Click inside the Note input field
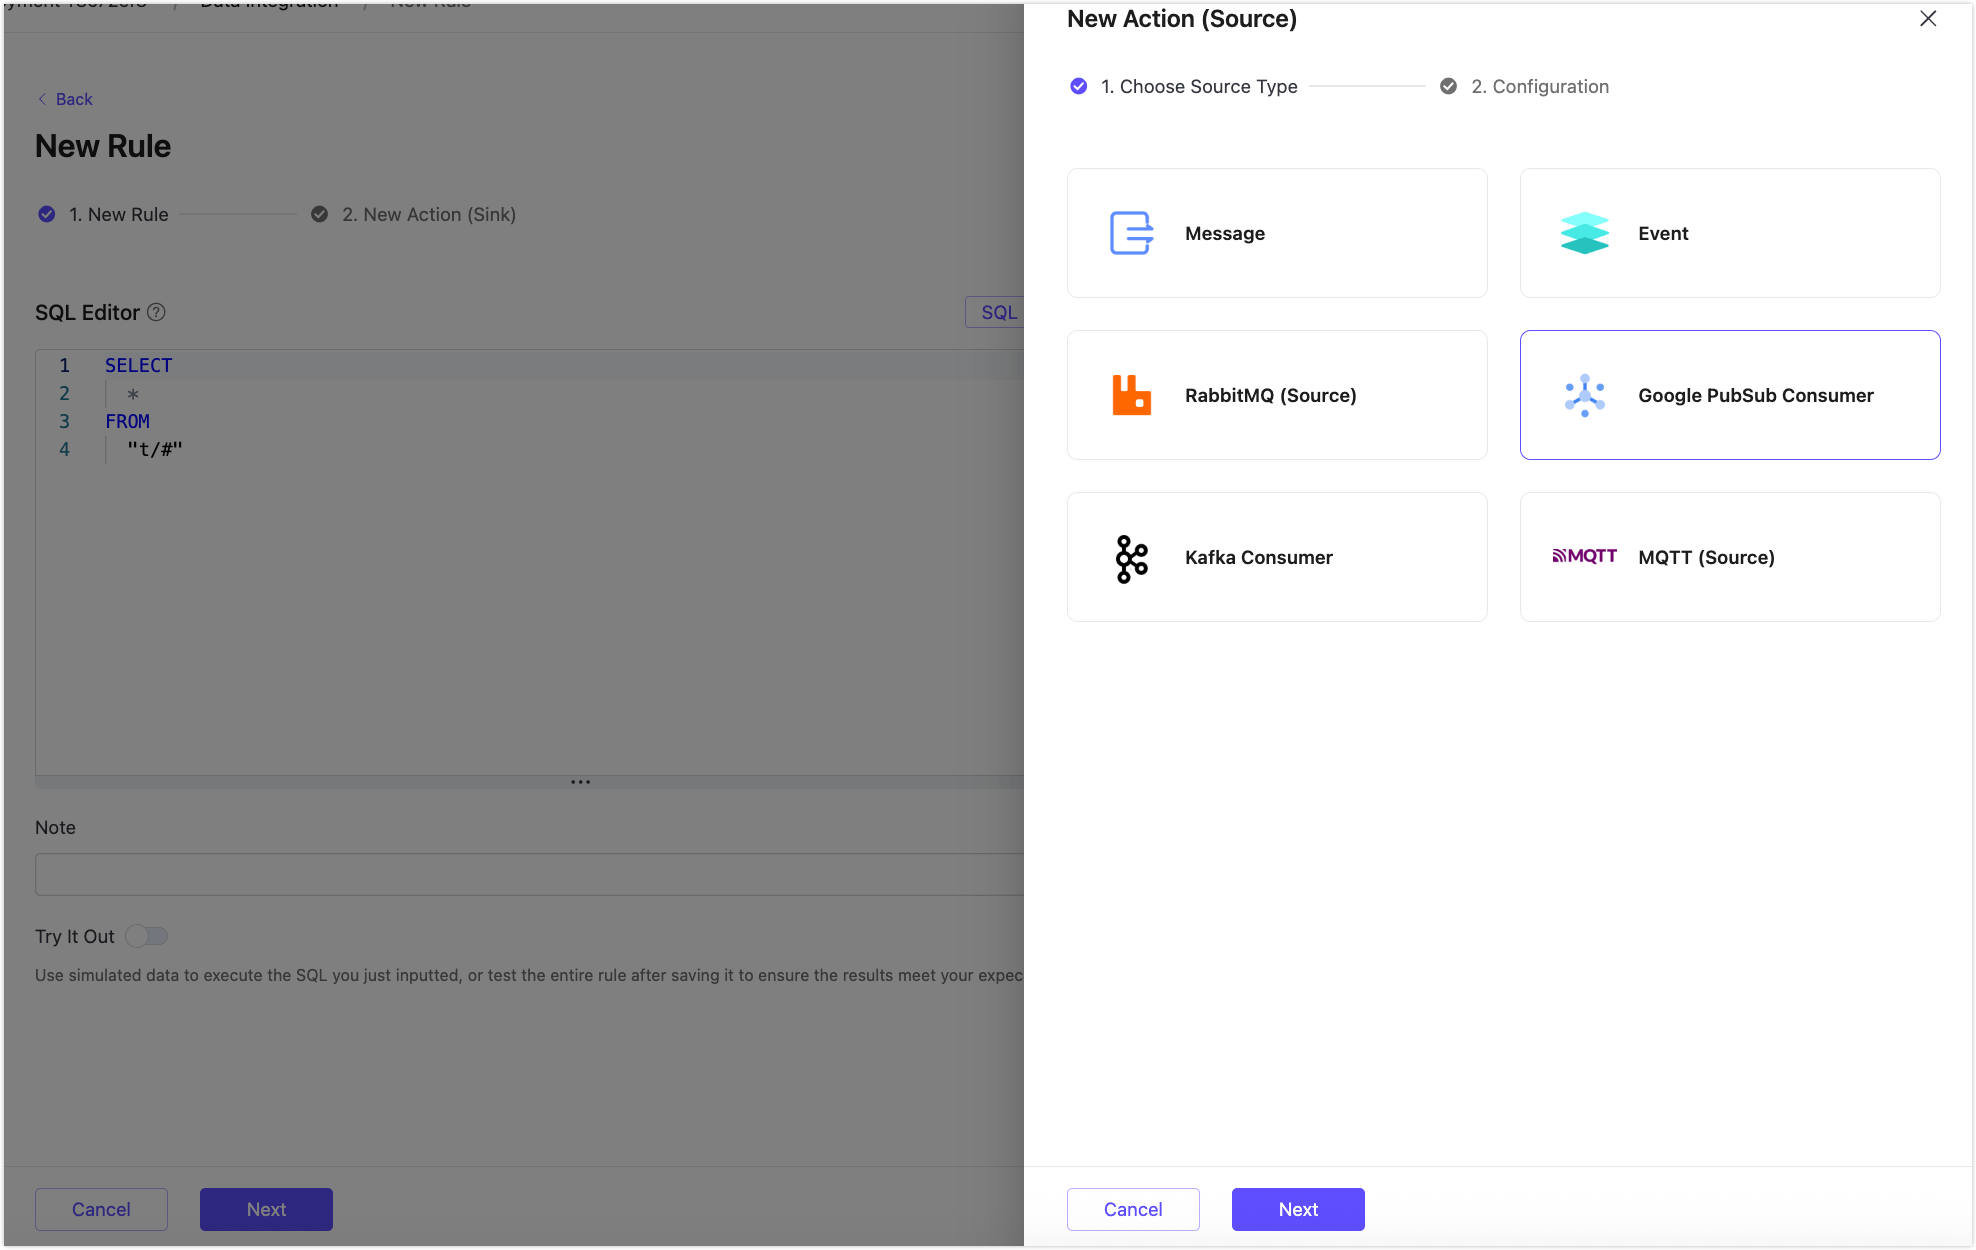This screenshot has width=1976, height=1250. point(529,874)
